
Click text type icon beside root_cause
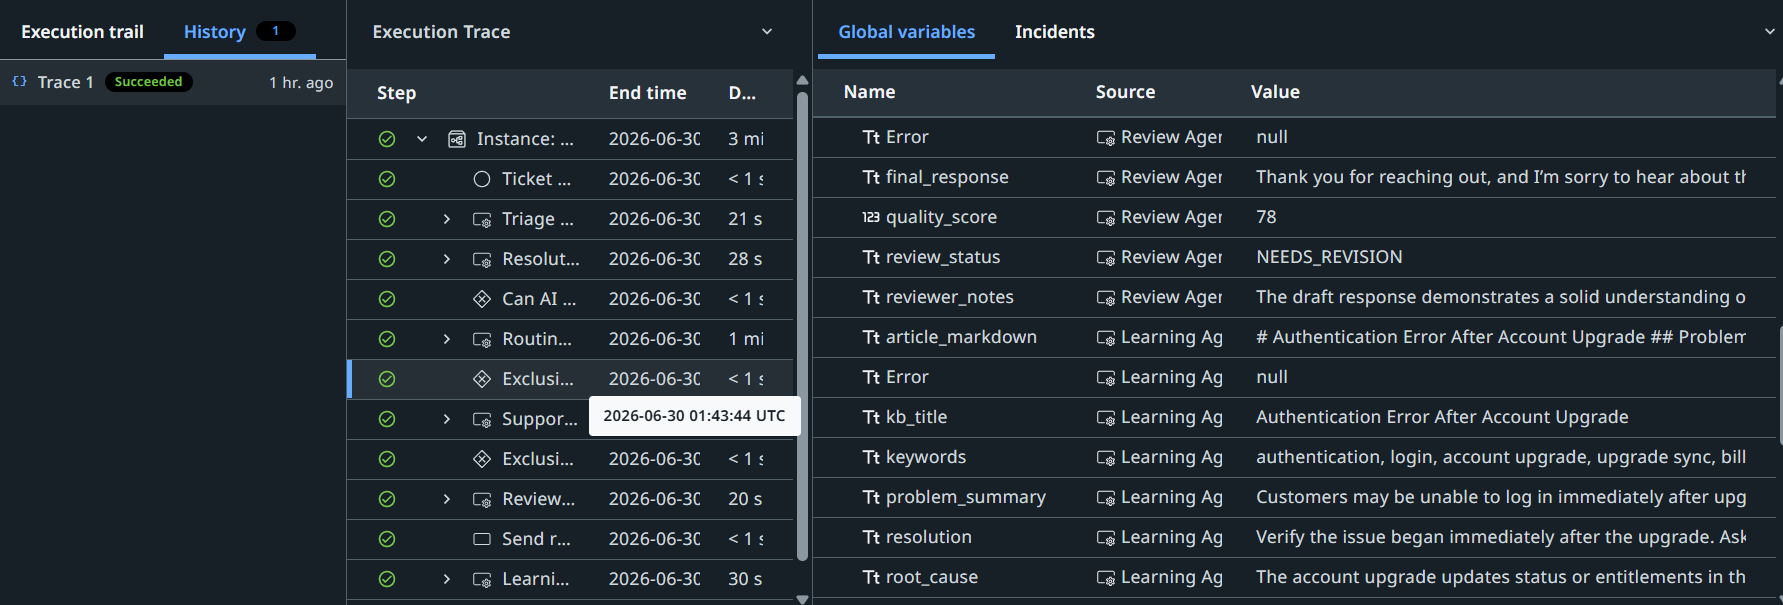point(871,577)
